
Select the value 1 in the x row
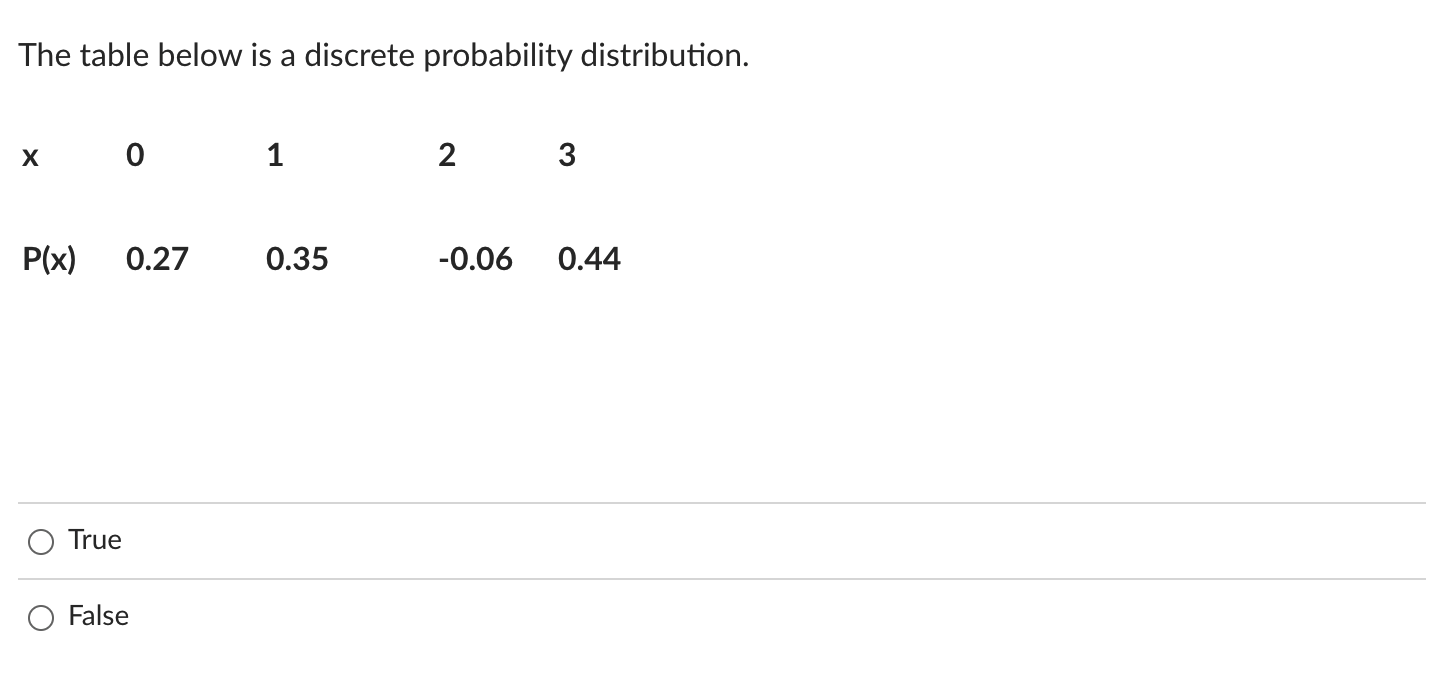pos(274,155)
